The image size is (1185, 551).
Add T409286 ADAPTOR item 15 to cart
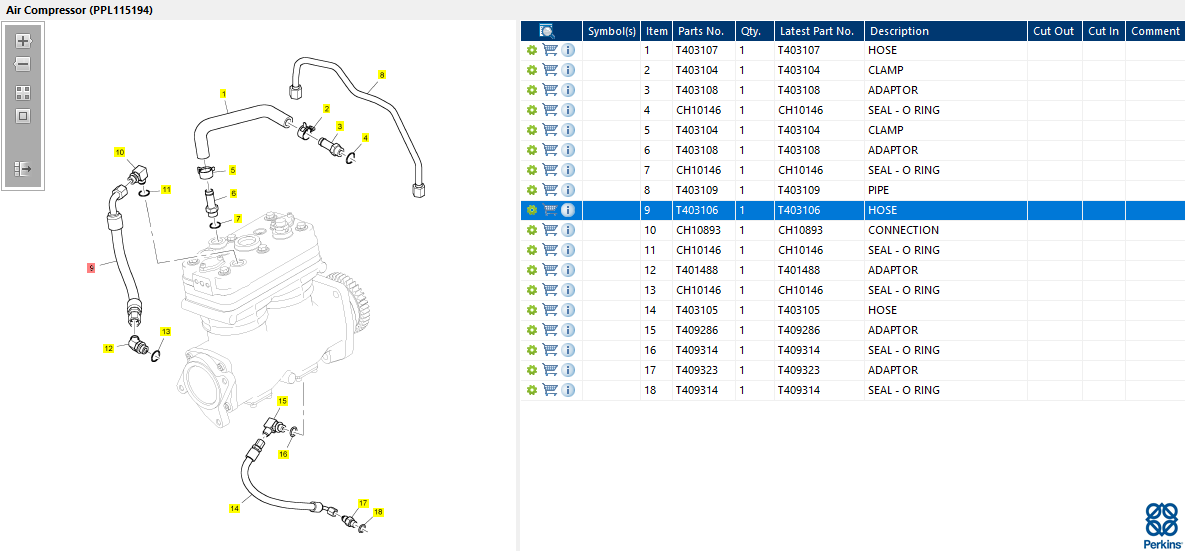(550, 330)
